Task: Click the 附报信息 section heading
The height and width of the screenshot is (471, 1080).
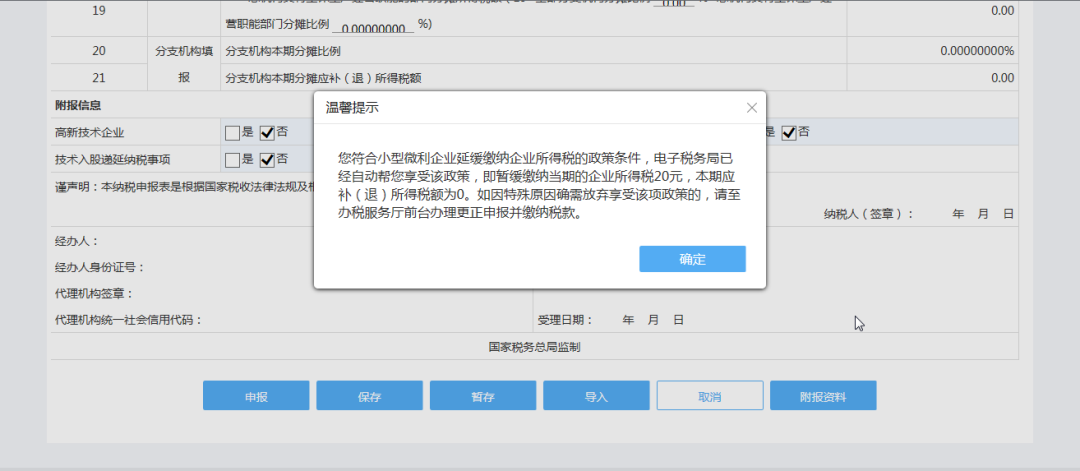Action: [78, 105]
